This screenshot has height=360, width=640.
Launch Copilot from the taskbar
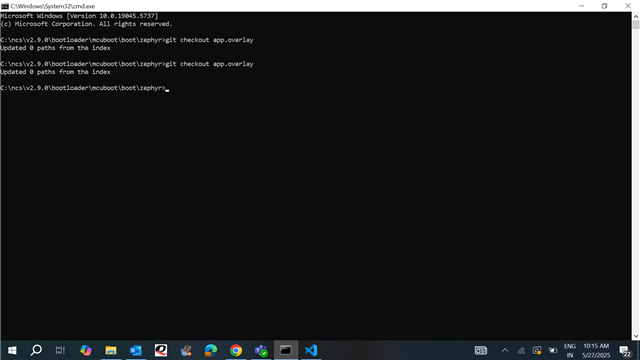pos(86,350)
